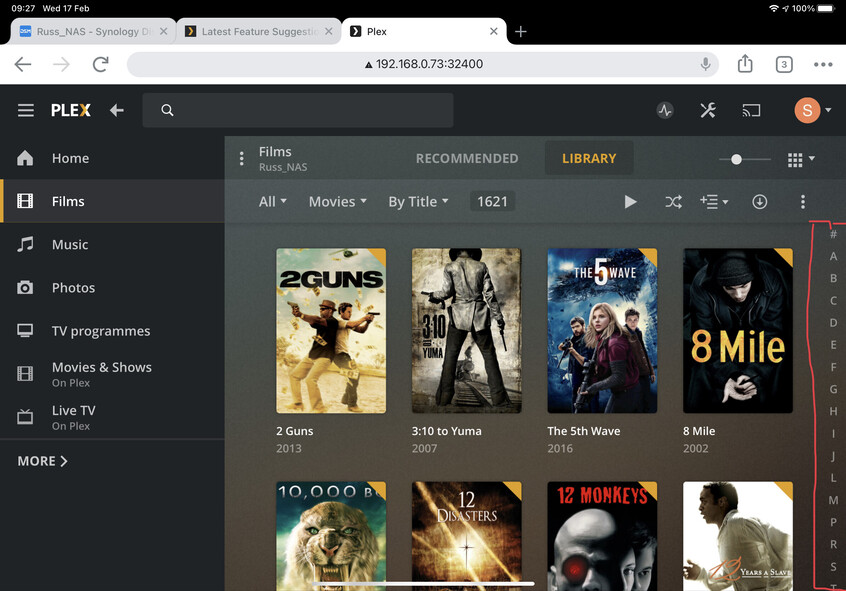Click the 1621 item count badge
This screenshot has height=591, width=846.
pyautogui.click(x=492, y=201)
